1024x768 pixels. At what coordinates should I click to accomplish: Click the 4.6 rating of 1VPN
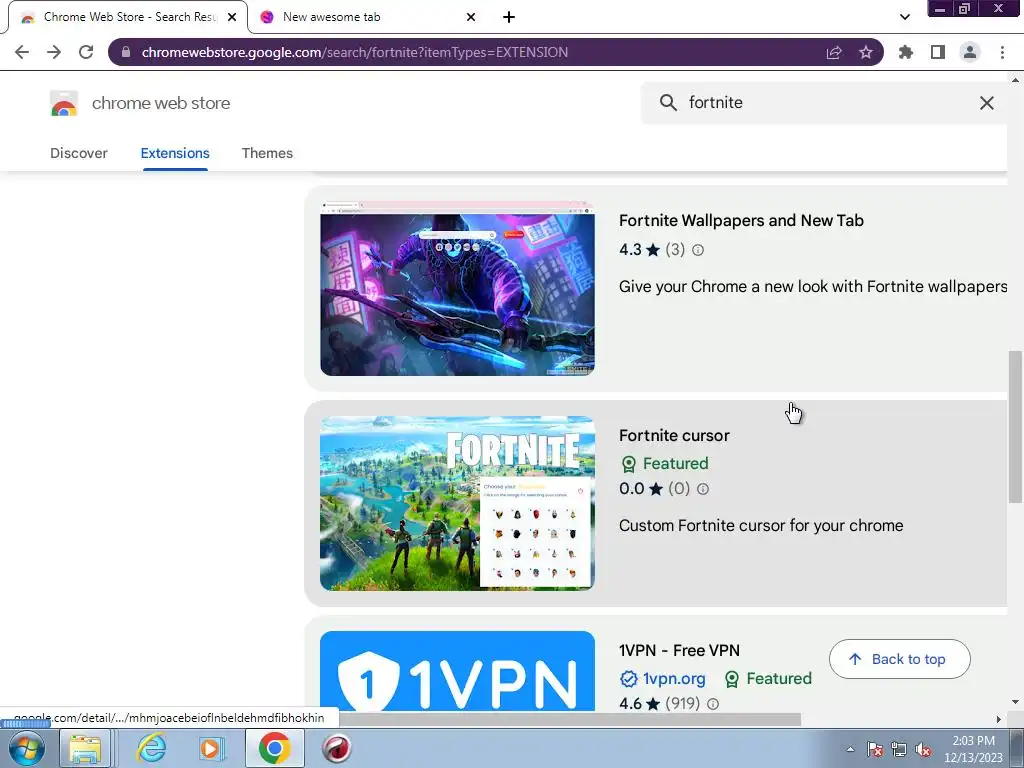(631, 704)
